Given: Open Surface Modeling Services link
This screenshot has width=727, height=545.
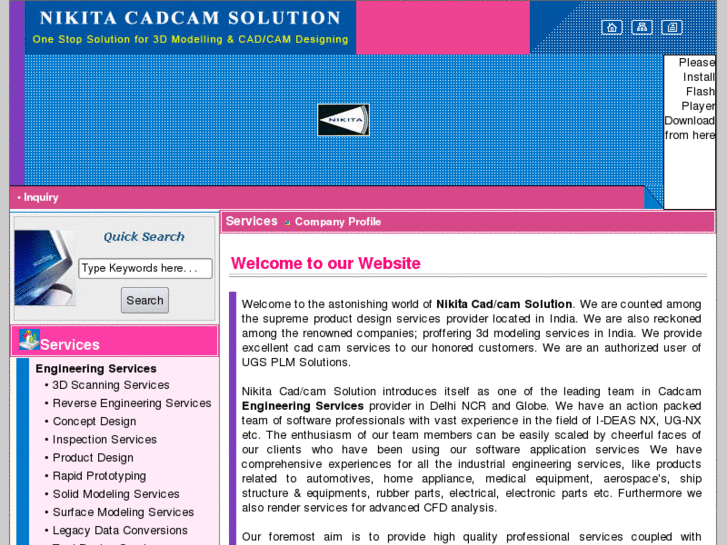Looking at the screenshot, I should coord(123,512).
